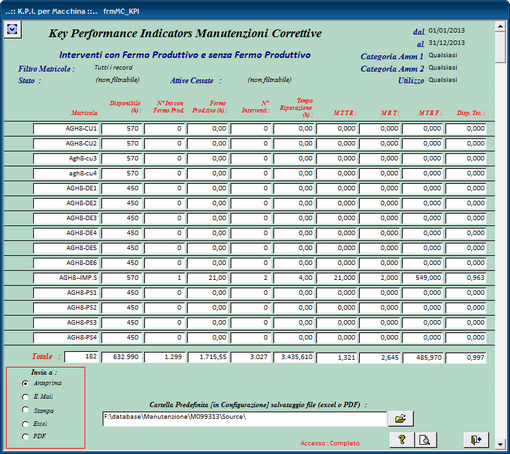Click Matricola field AGH8-PS4

[66, 338]
